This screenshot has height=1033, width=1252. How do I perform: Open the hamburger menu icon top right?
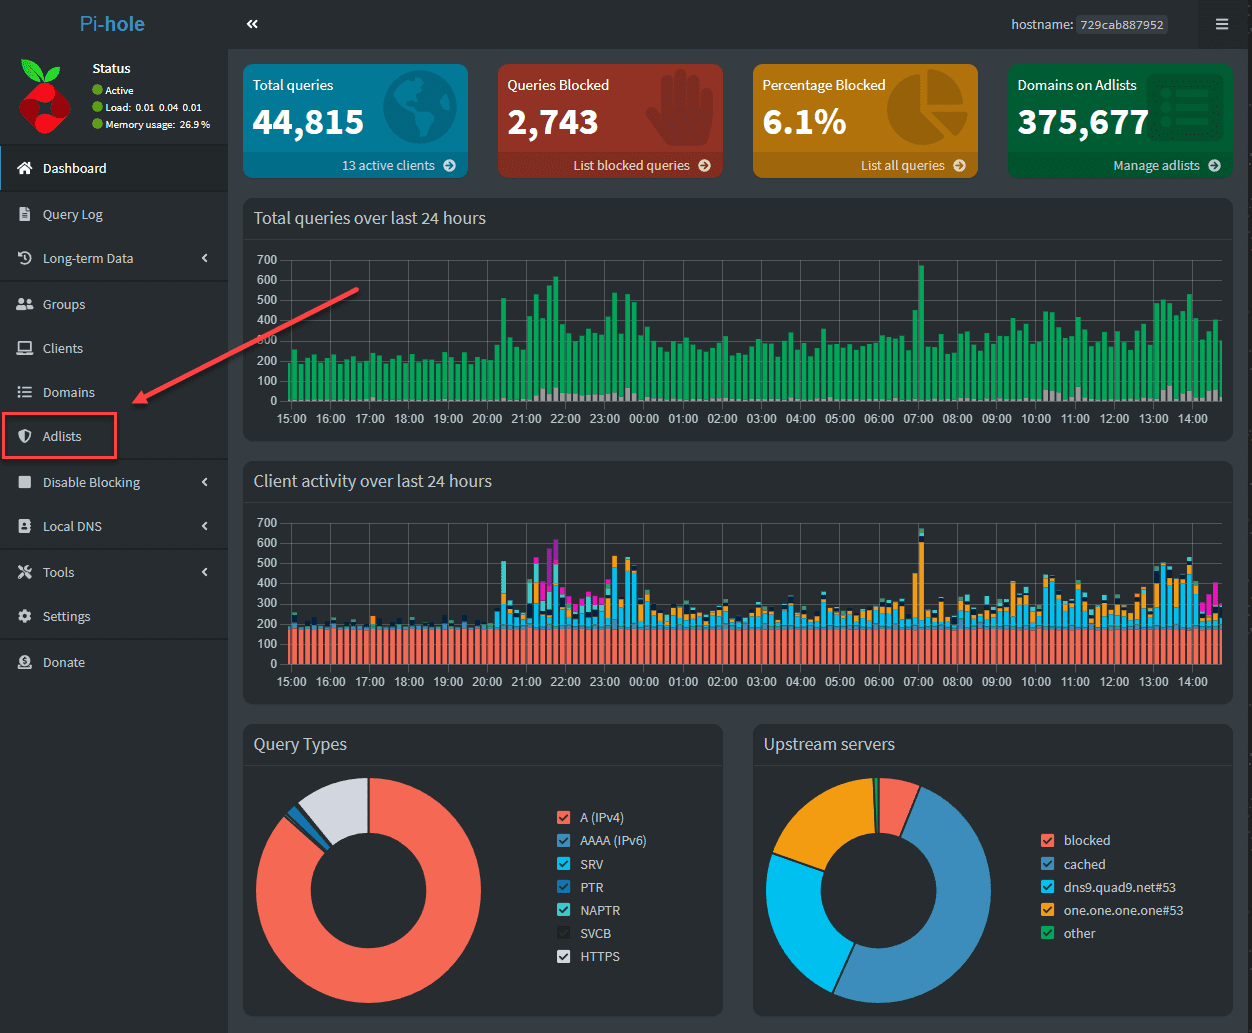pyautogui.click(x=1222, y=24)
